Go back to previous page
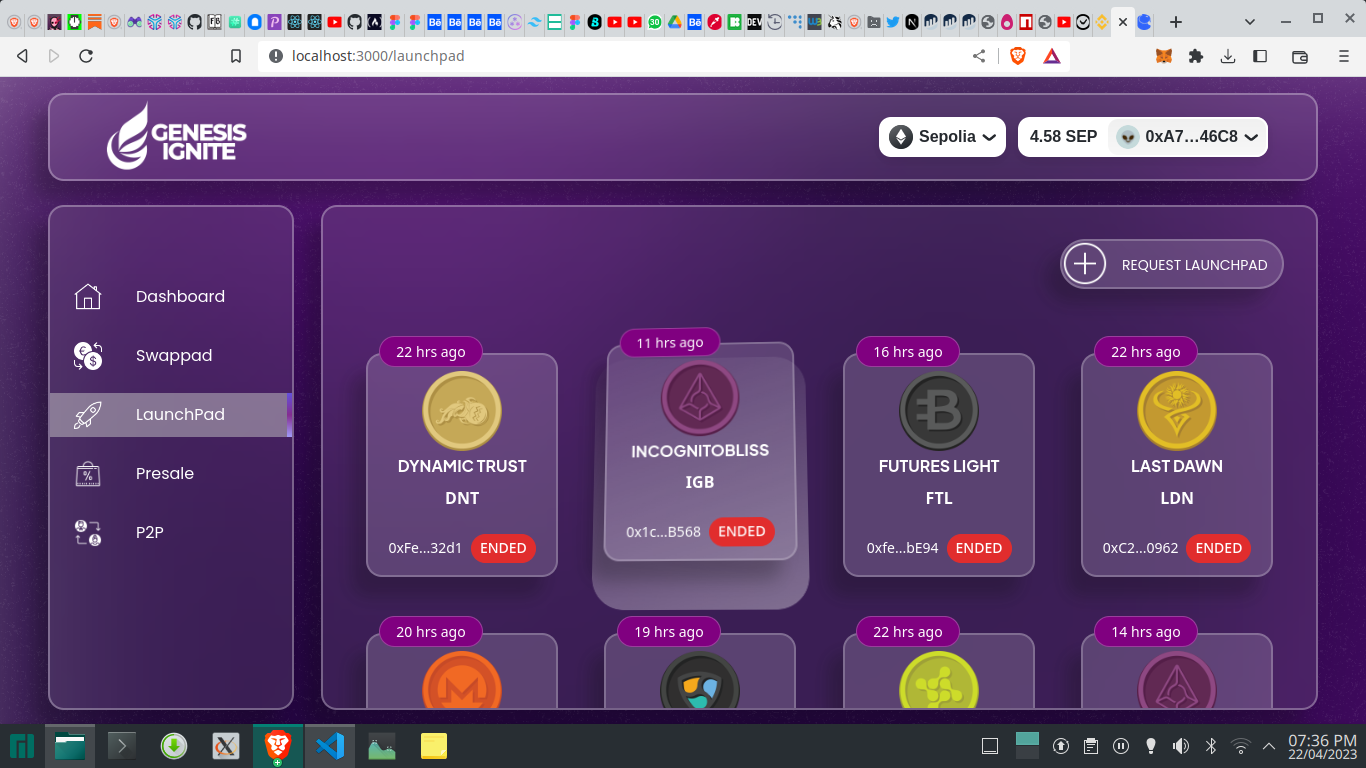The height and width of the screenshot is (768, 1366). coord(22,56)
